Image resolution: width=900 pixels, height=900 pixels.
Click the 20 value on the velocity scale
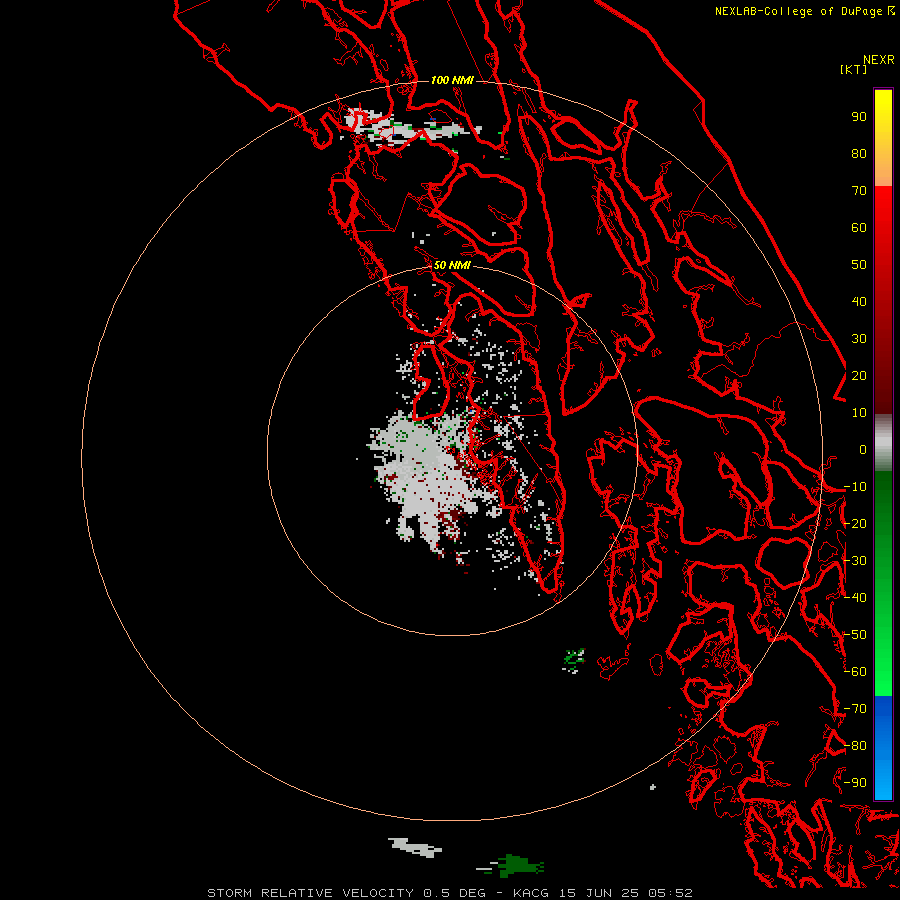859,376
